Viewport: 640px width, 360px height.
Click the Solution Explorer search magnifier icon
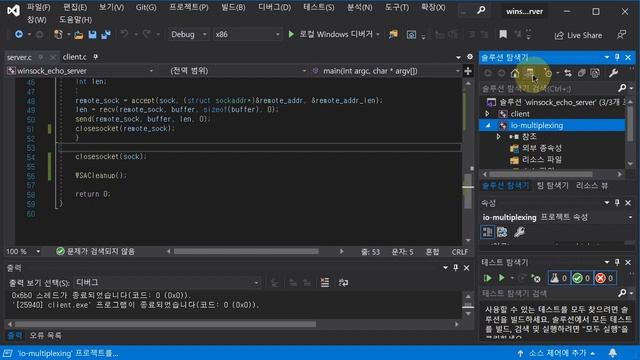coord(622,88)
